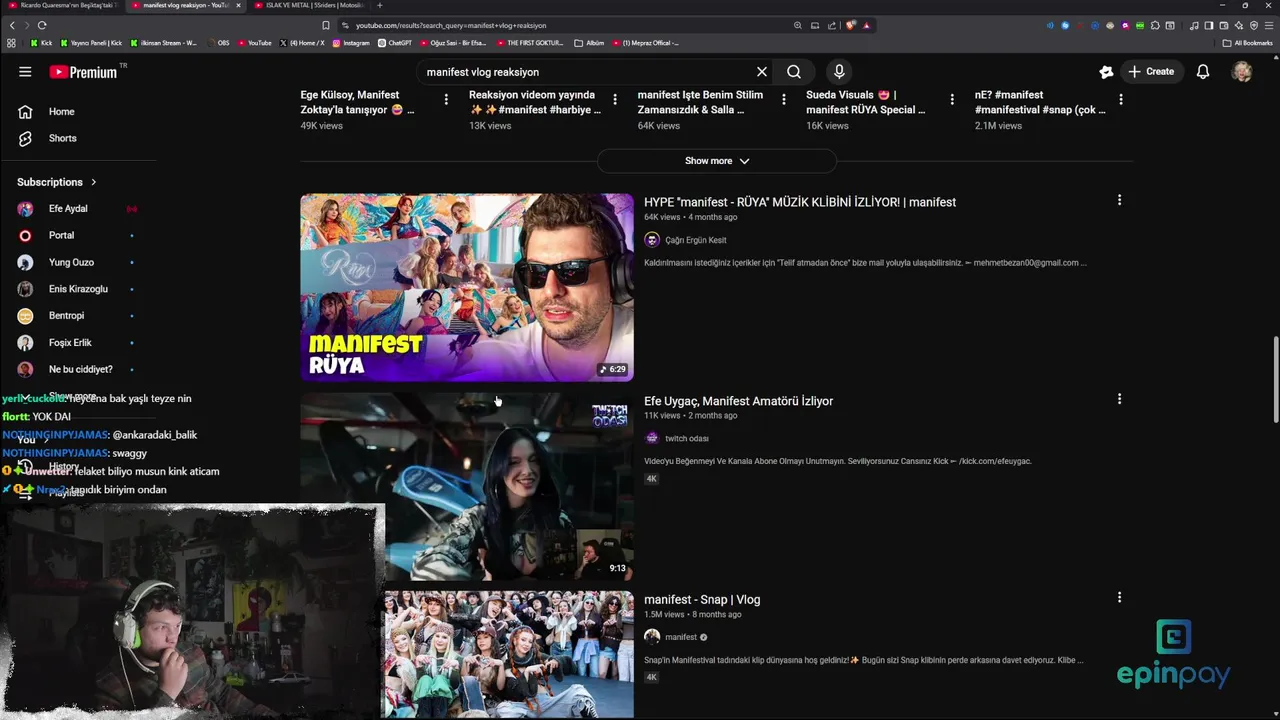Open ChatGPT bookmark
Screen dimensions: 1280x720
(x=396, y=43)
